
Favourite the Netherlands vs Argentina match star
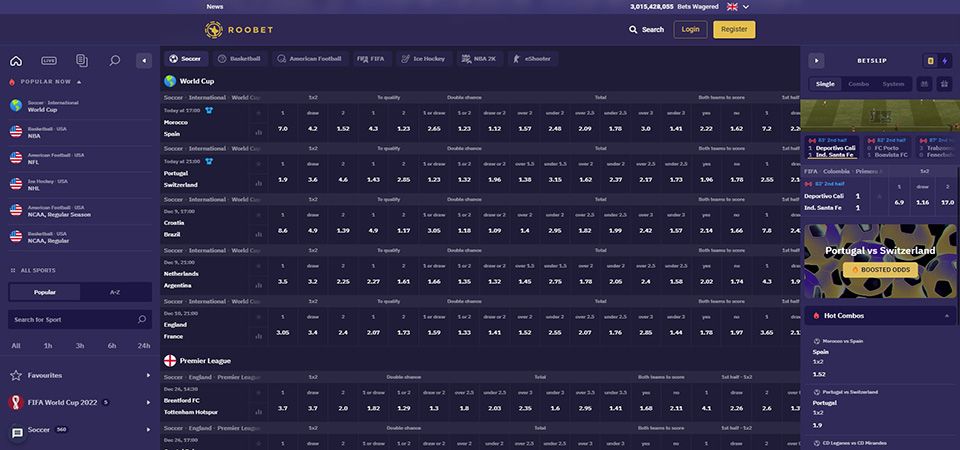click(258, 266)
